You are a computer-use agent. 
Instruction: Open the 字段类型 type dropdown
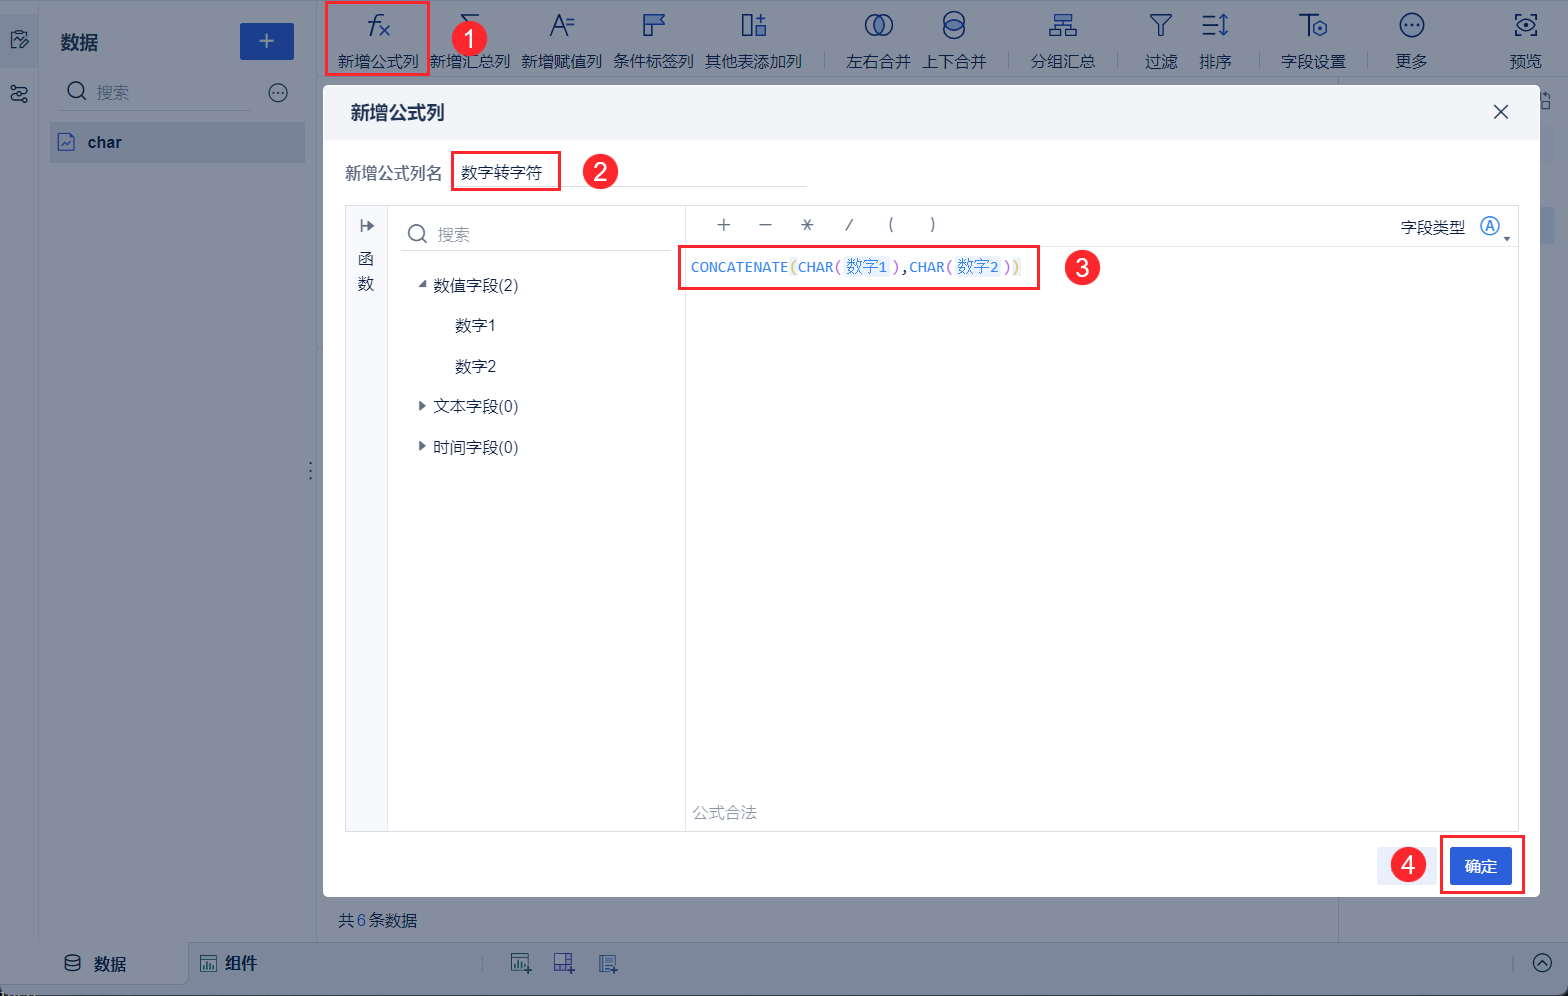click(x=1495, y=227)
